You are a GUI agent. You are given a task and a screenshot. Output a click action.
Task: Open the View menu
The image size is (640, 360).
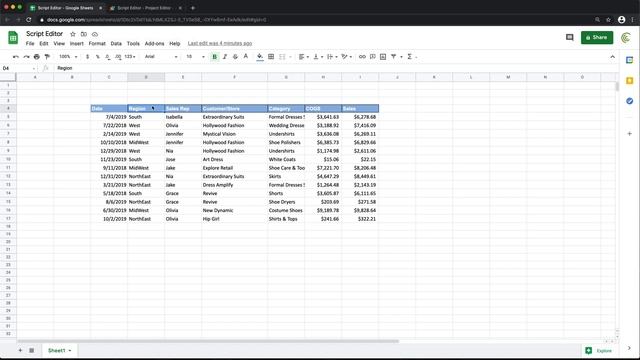pos(59,43)
